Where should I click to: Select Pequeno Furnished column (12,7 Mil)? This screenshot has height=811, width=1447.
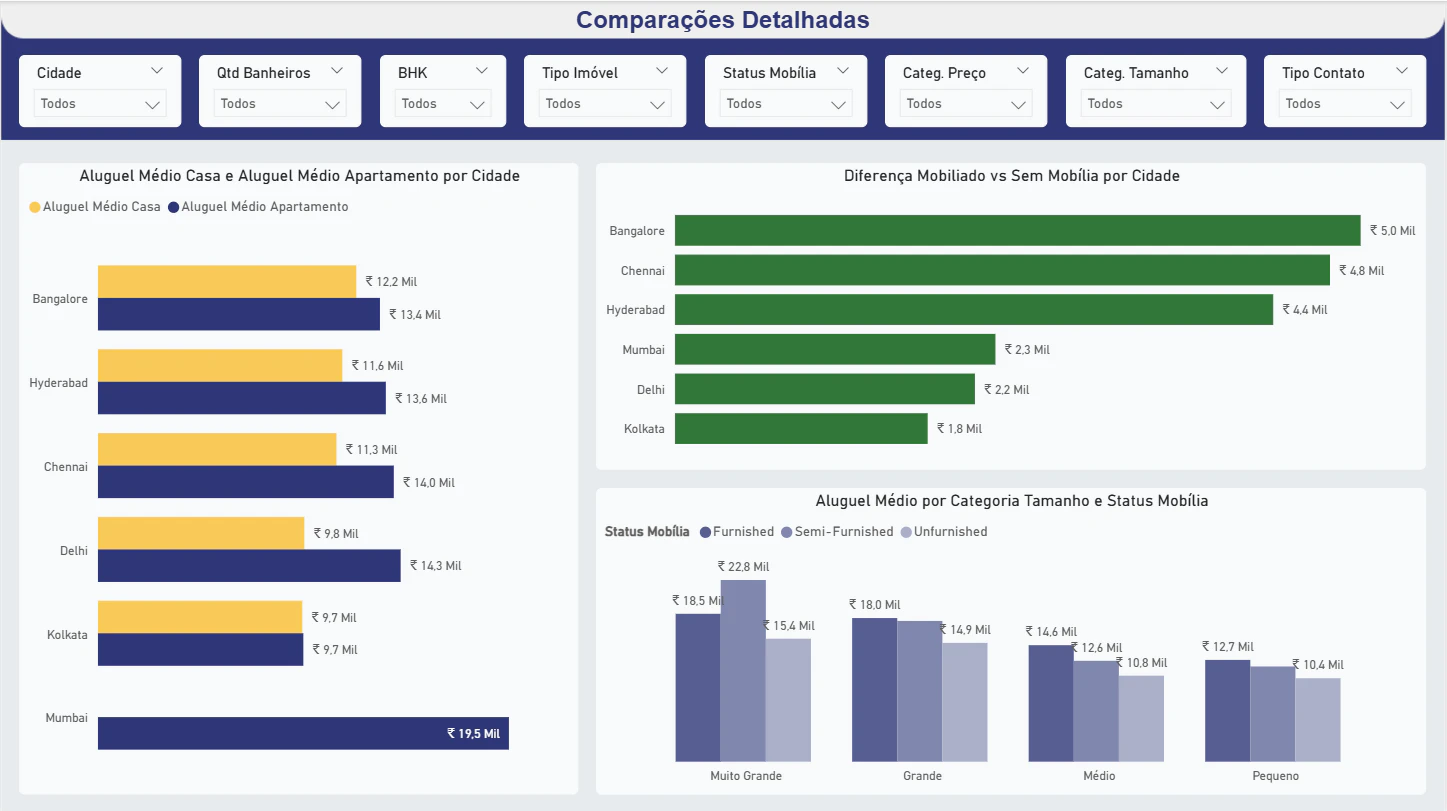(1227, 711)
